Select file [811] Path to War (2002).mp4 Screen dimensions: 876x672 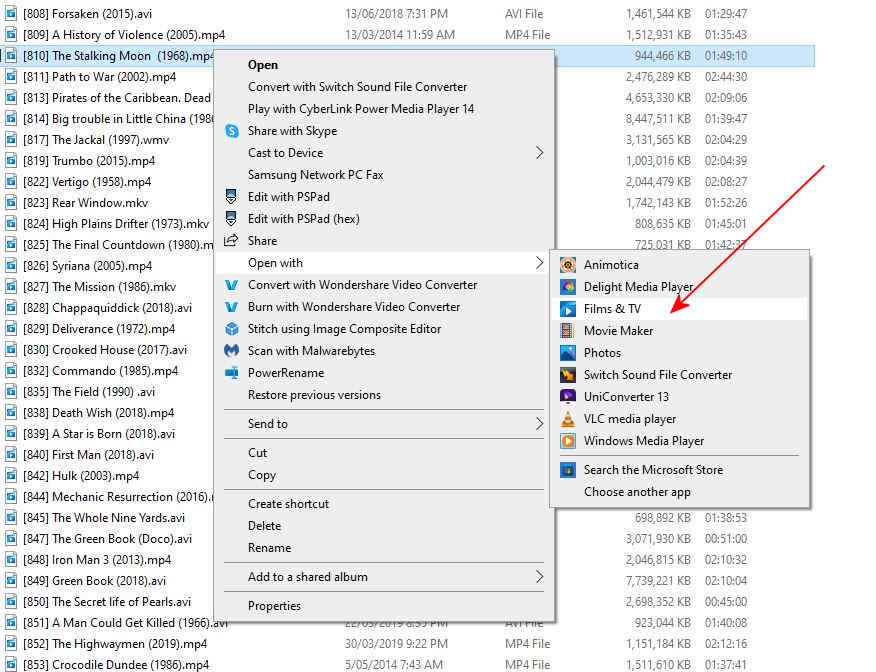click(99, 77)
